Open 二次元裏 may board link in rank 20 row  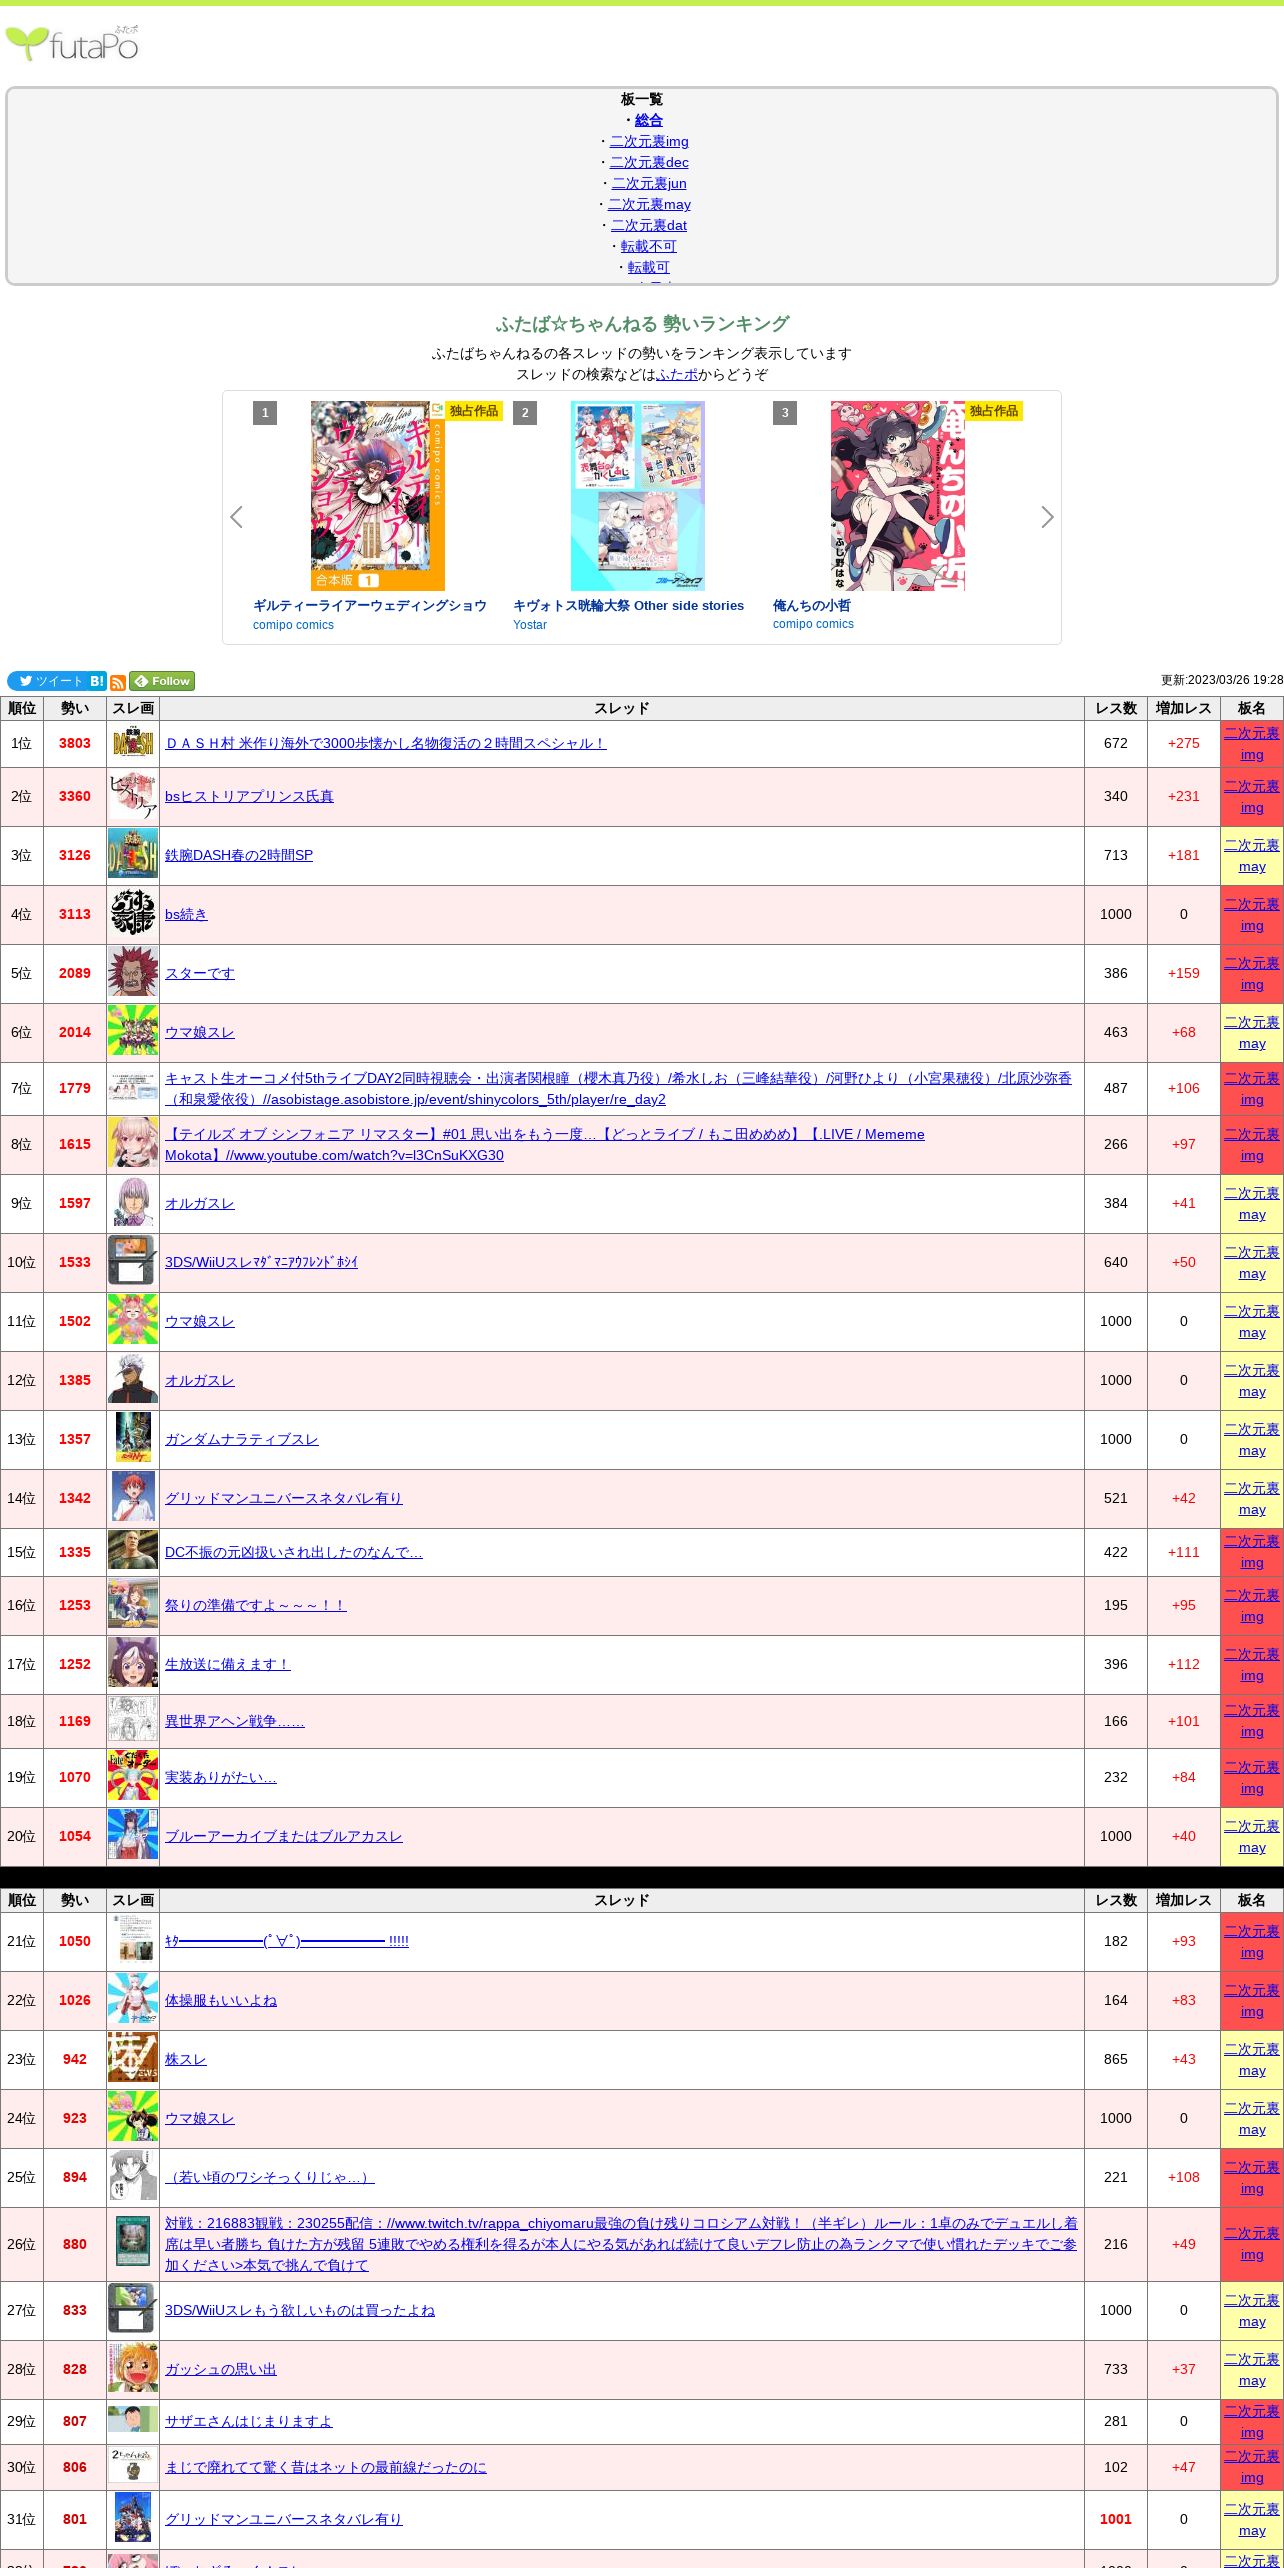(x=1252, y=1836)
